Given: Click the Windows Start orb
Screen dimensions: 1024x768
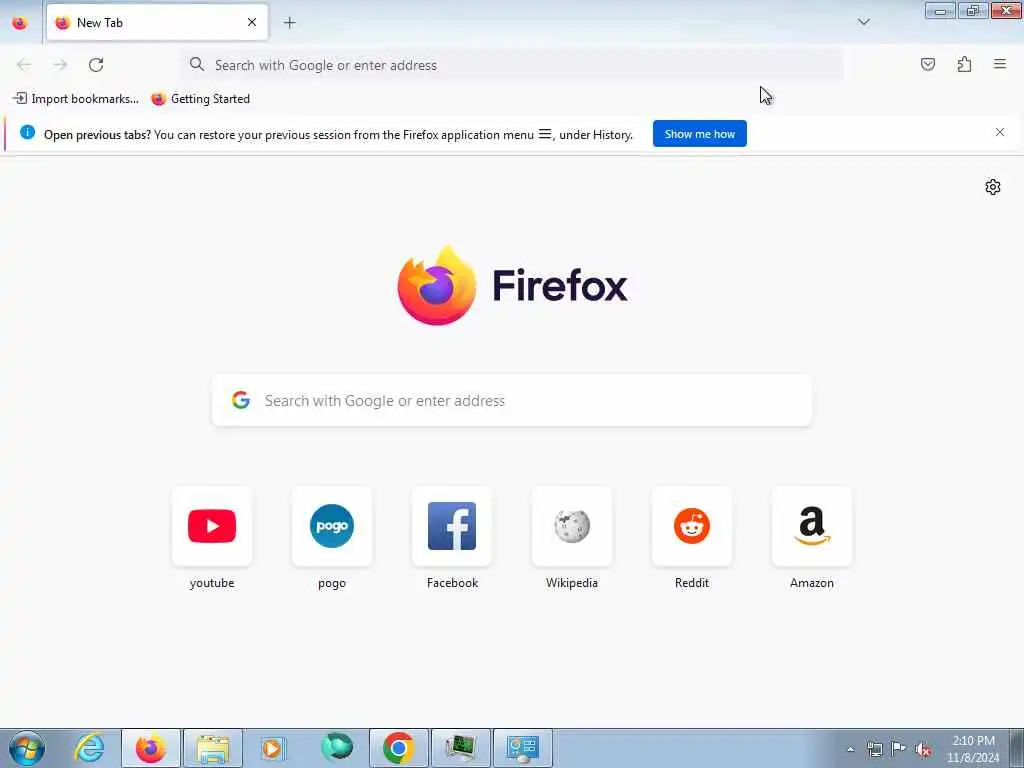Looking at the screenshot, I should tap(27, 748).
